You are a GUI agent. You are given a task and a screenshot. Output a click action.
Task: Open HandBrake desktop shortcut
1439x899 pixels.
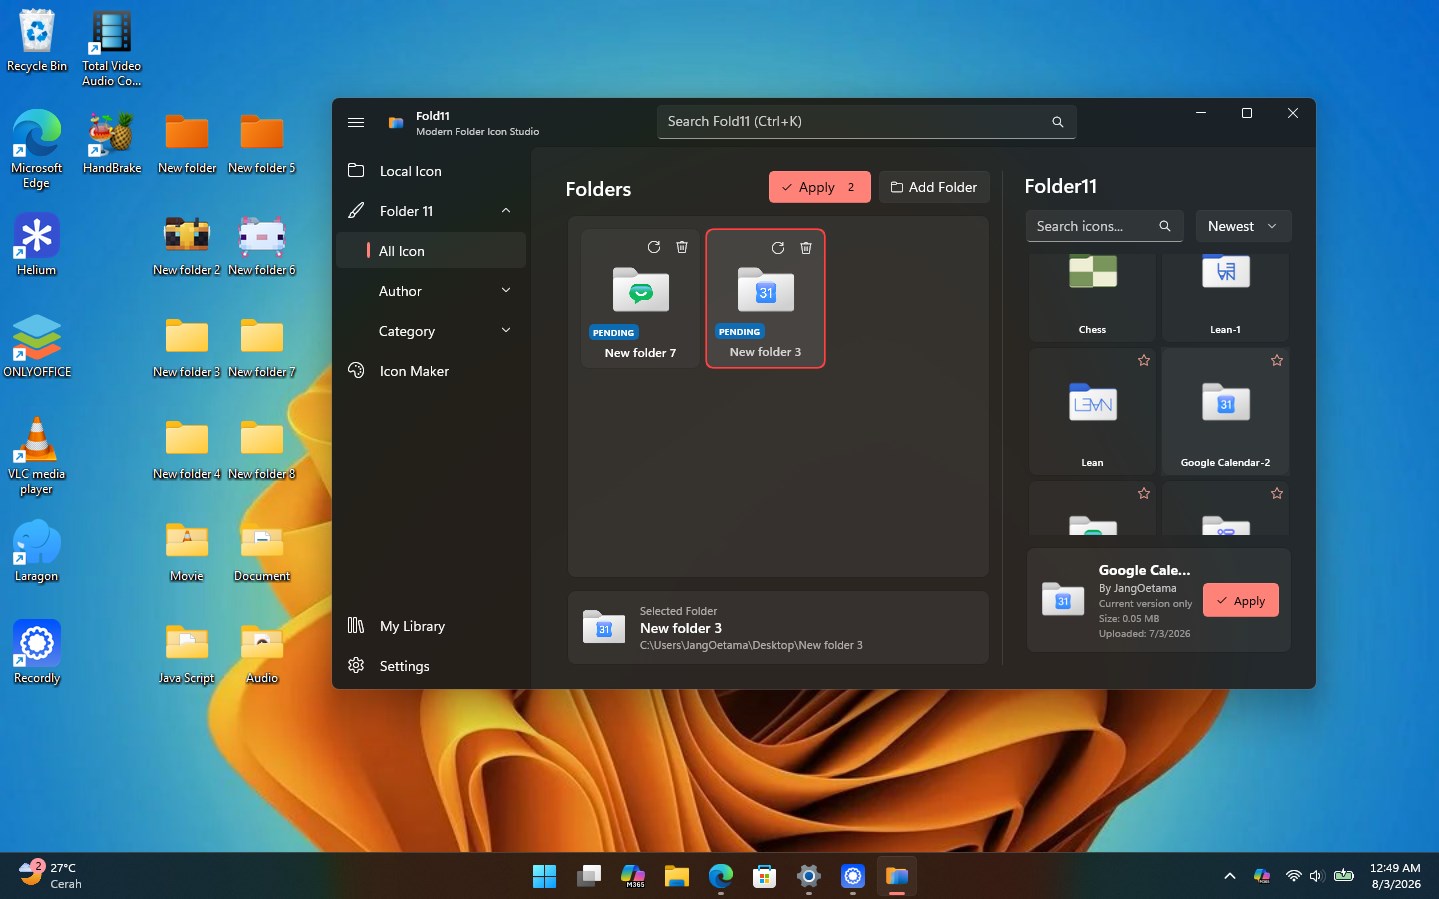pos(111,142)
